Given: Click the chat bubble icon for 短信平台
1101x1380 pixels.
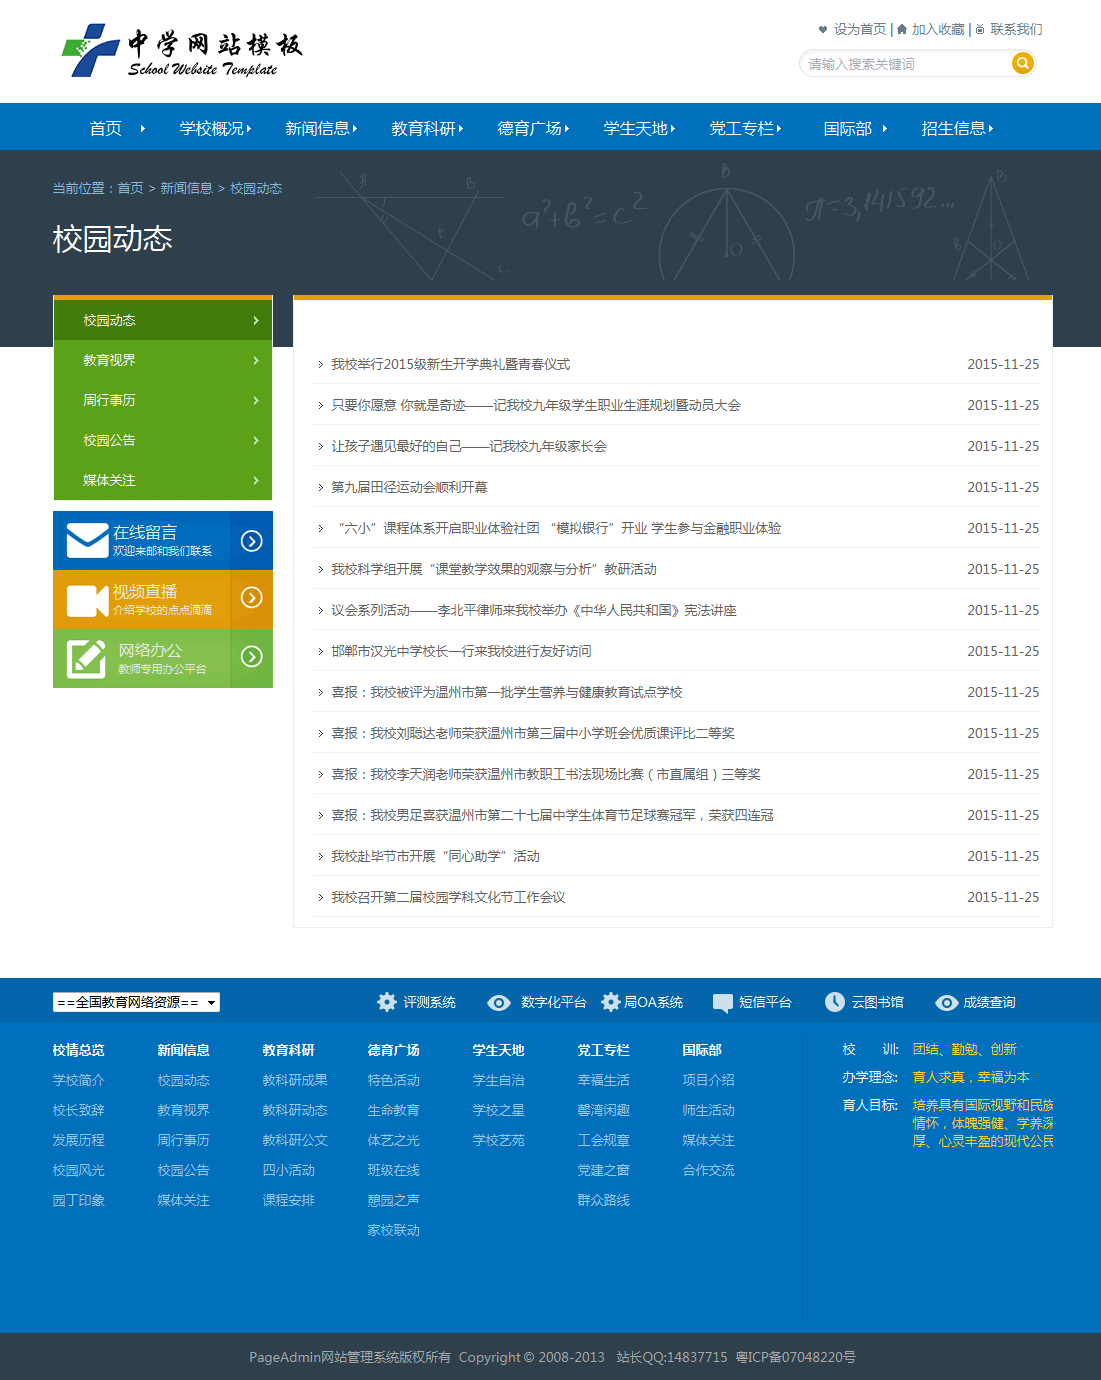Looking at the screenshot, I should pos(722,1003).
